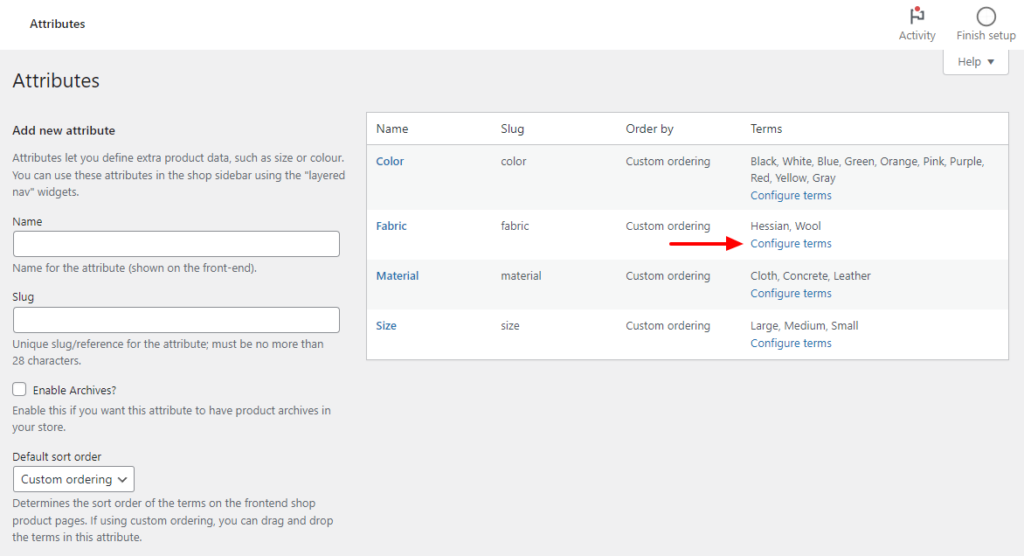
Task: Click the 'Large, Medium, Small' terms text
Action: coord(804,325)
